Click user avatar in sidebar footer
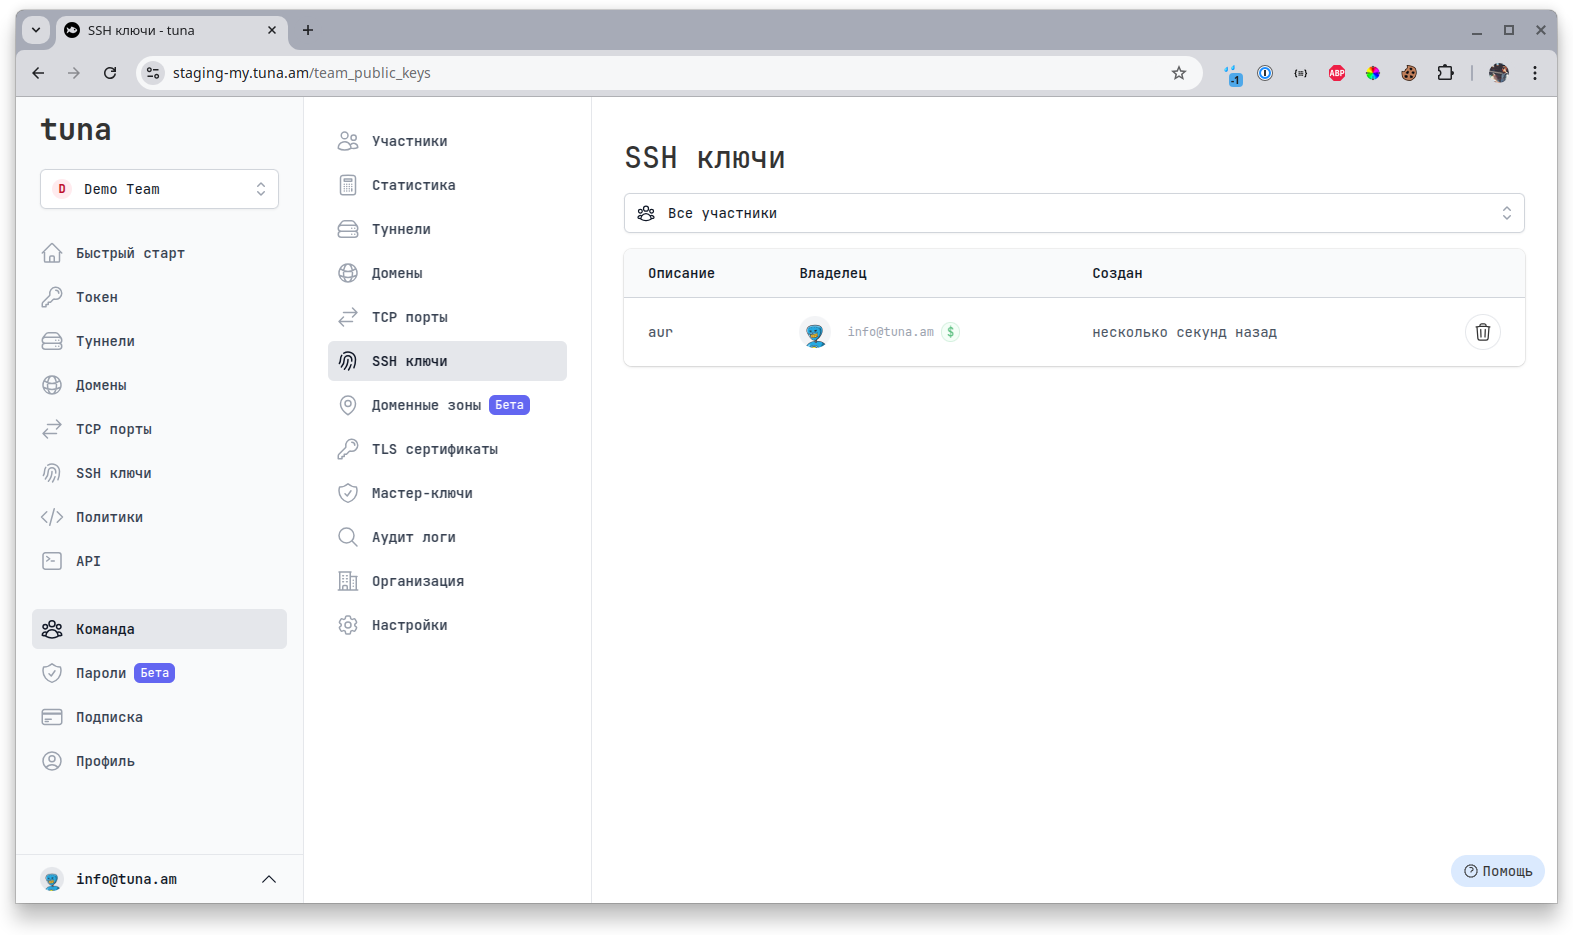The height and width of the screenshot is (935, 1573). (52, 879)
